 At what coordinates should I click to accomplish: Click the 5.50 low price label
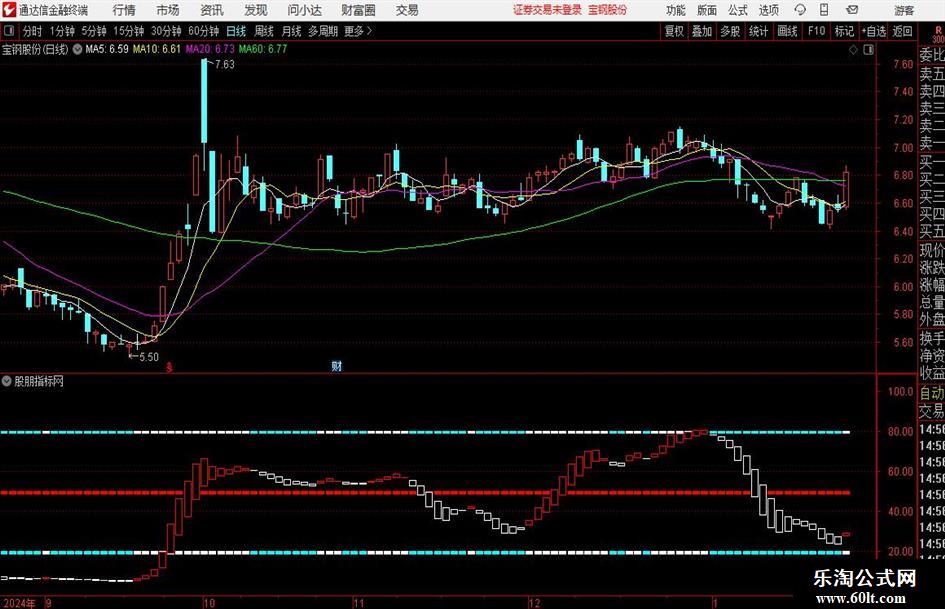click(x=149, y=357)
